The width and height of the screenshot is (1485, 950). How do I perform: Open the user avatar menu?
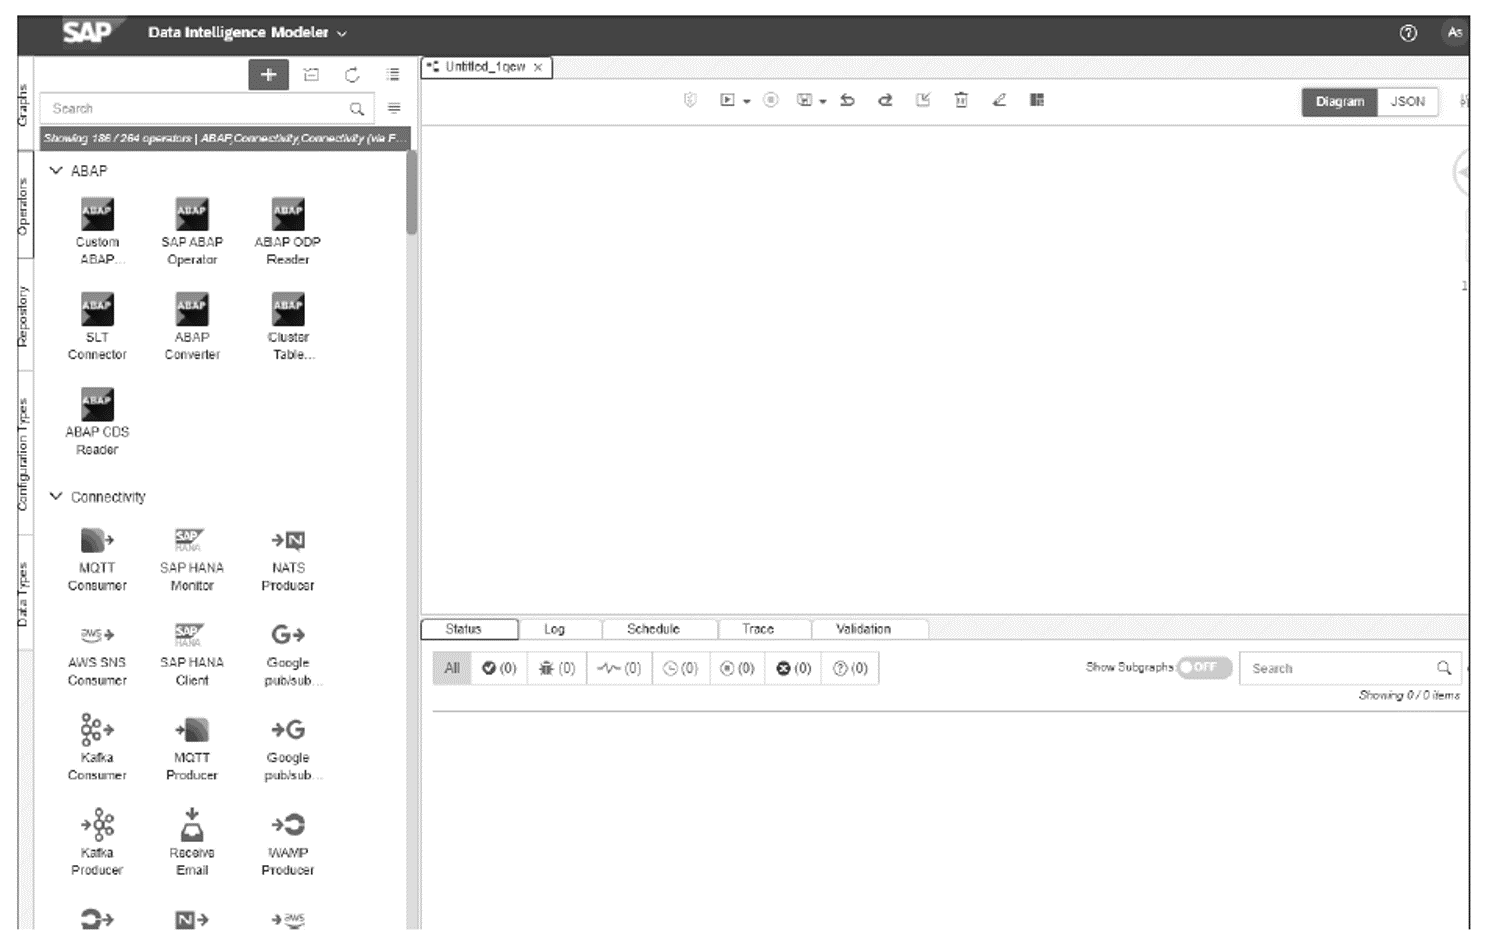click(1454, 33)
